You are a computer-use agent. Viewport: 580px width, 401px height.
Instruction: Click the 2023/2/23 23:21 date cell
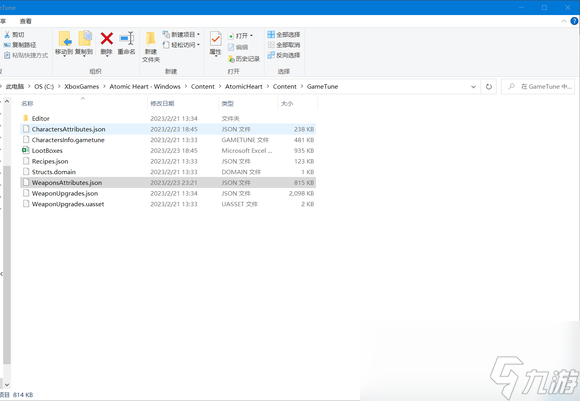pos(174,183)
